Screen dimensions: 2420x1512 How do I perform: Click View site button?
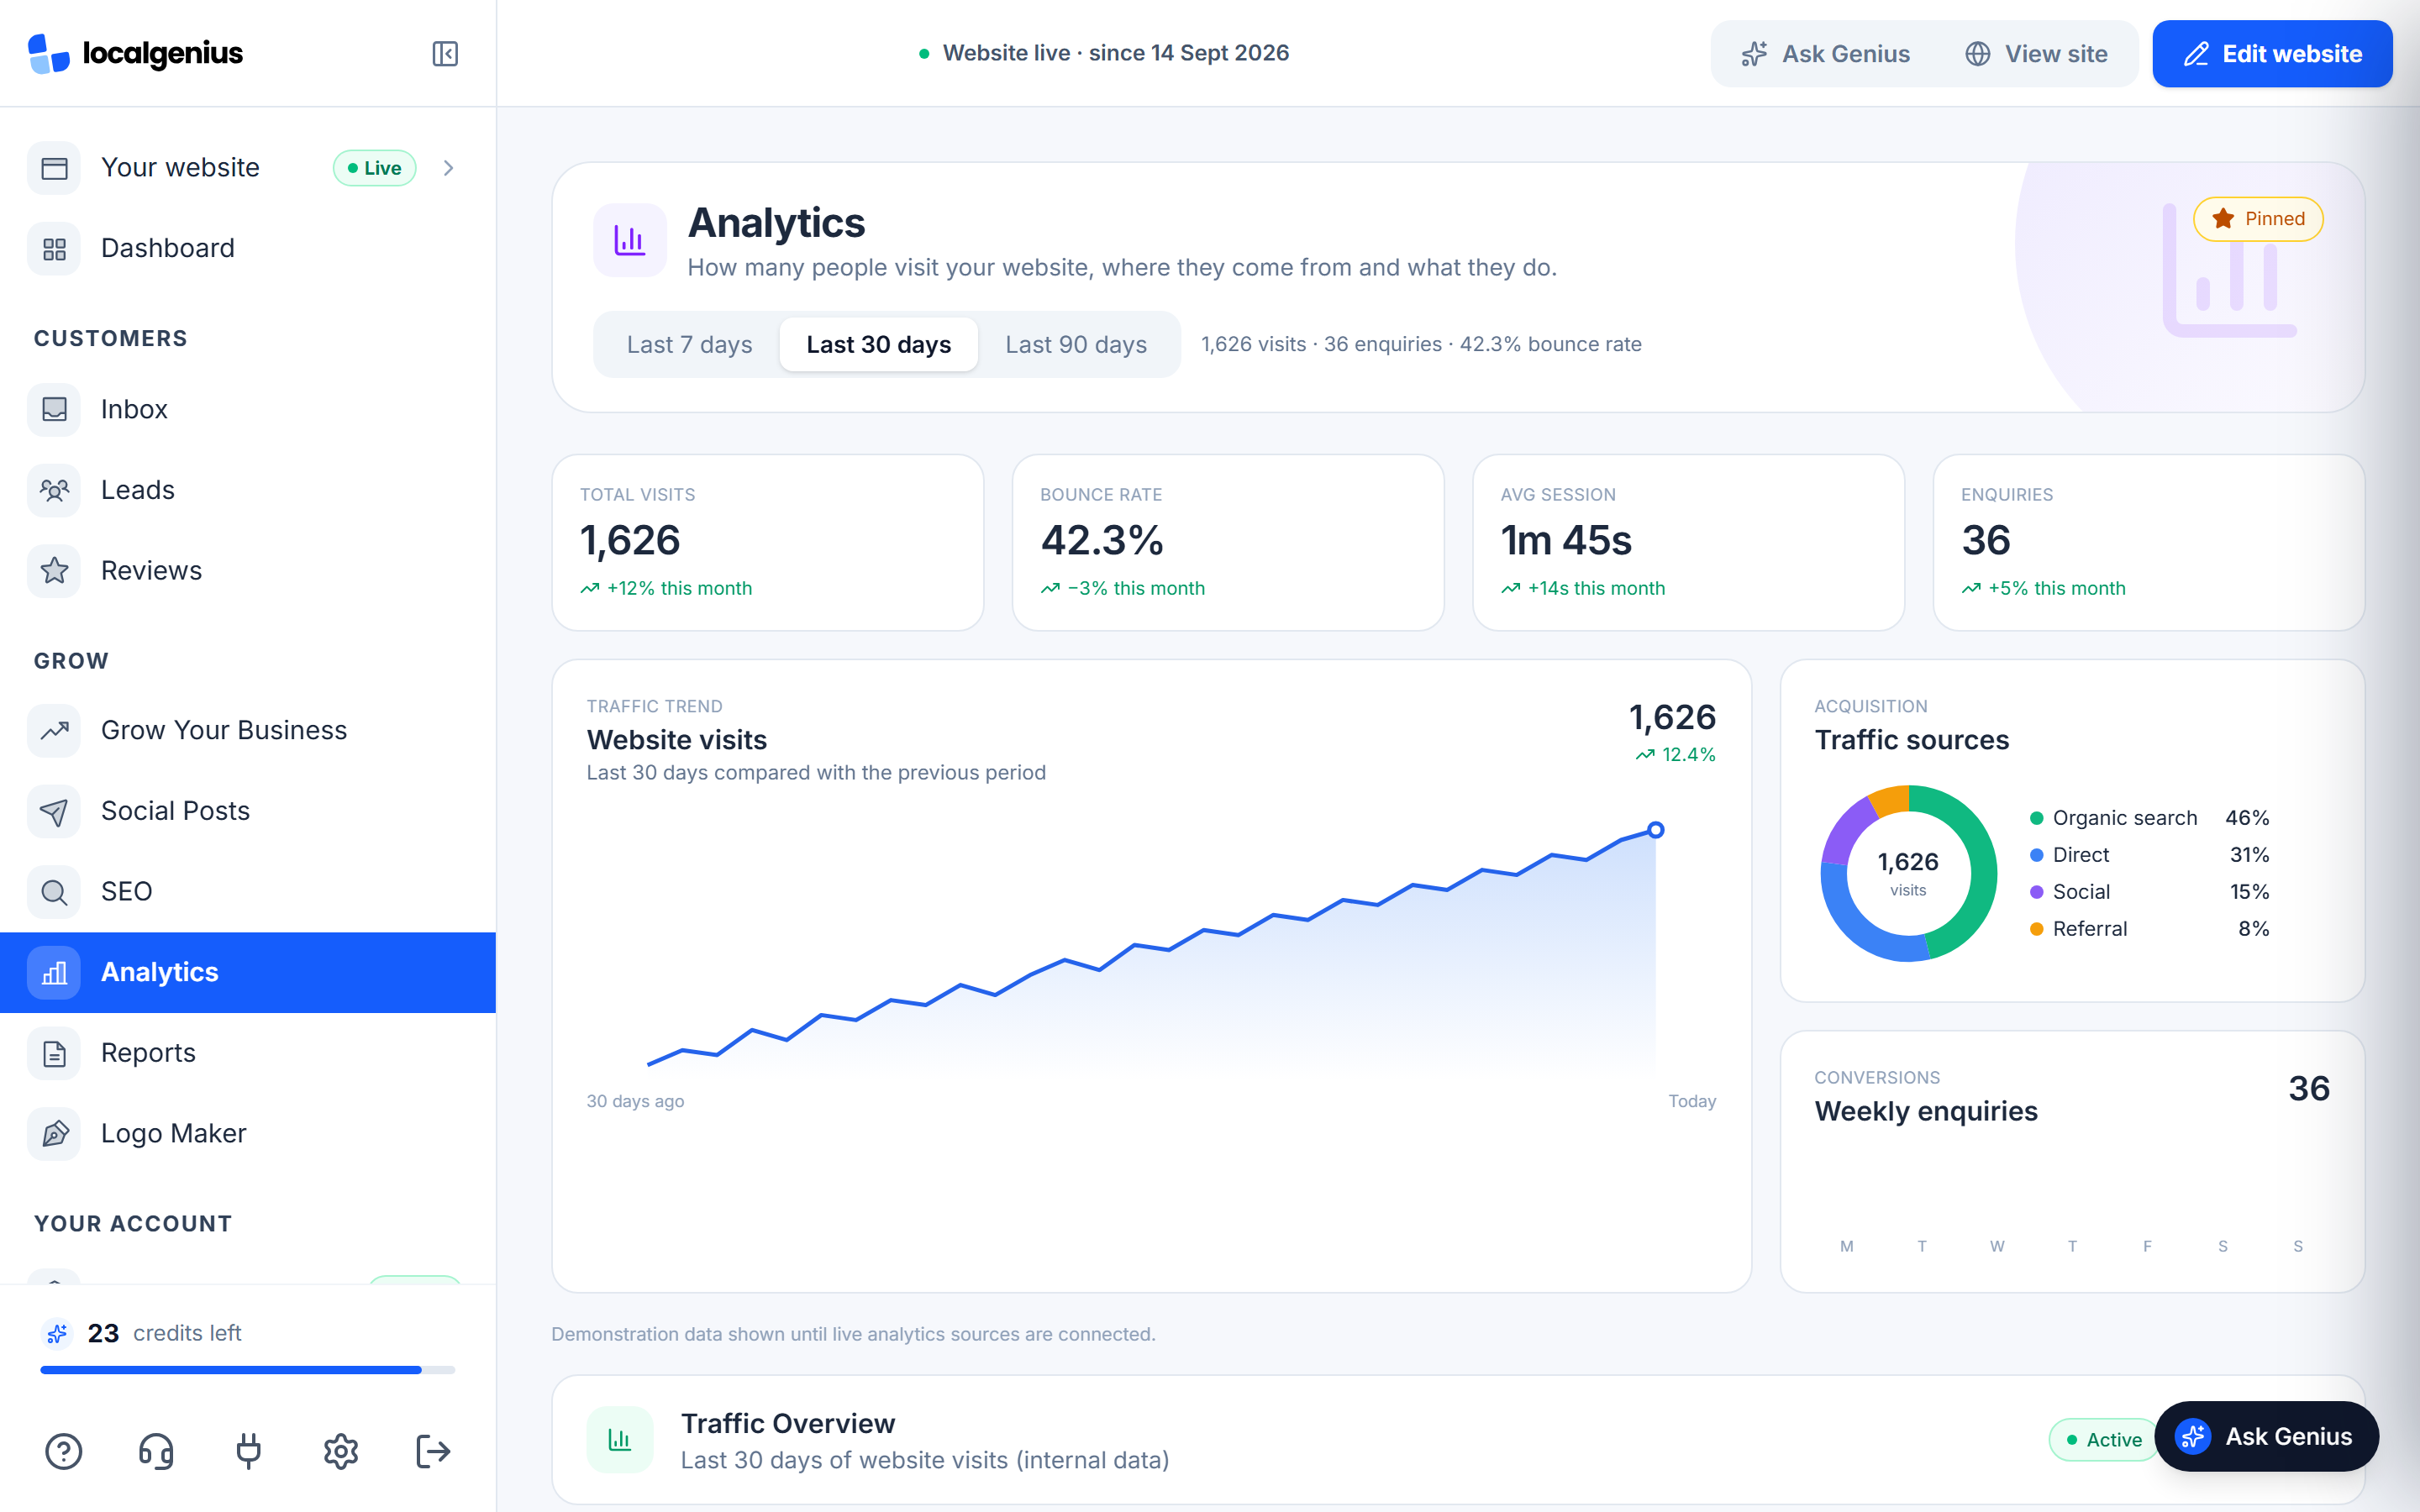coord(2036,54)
